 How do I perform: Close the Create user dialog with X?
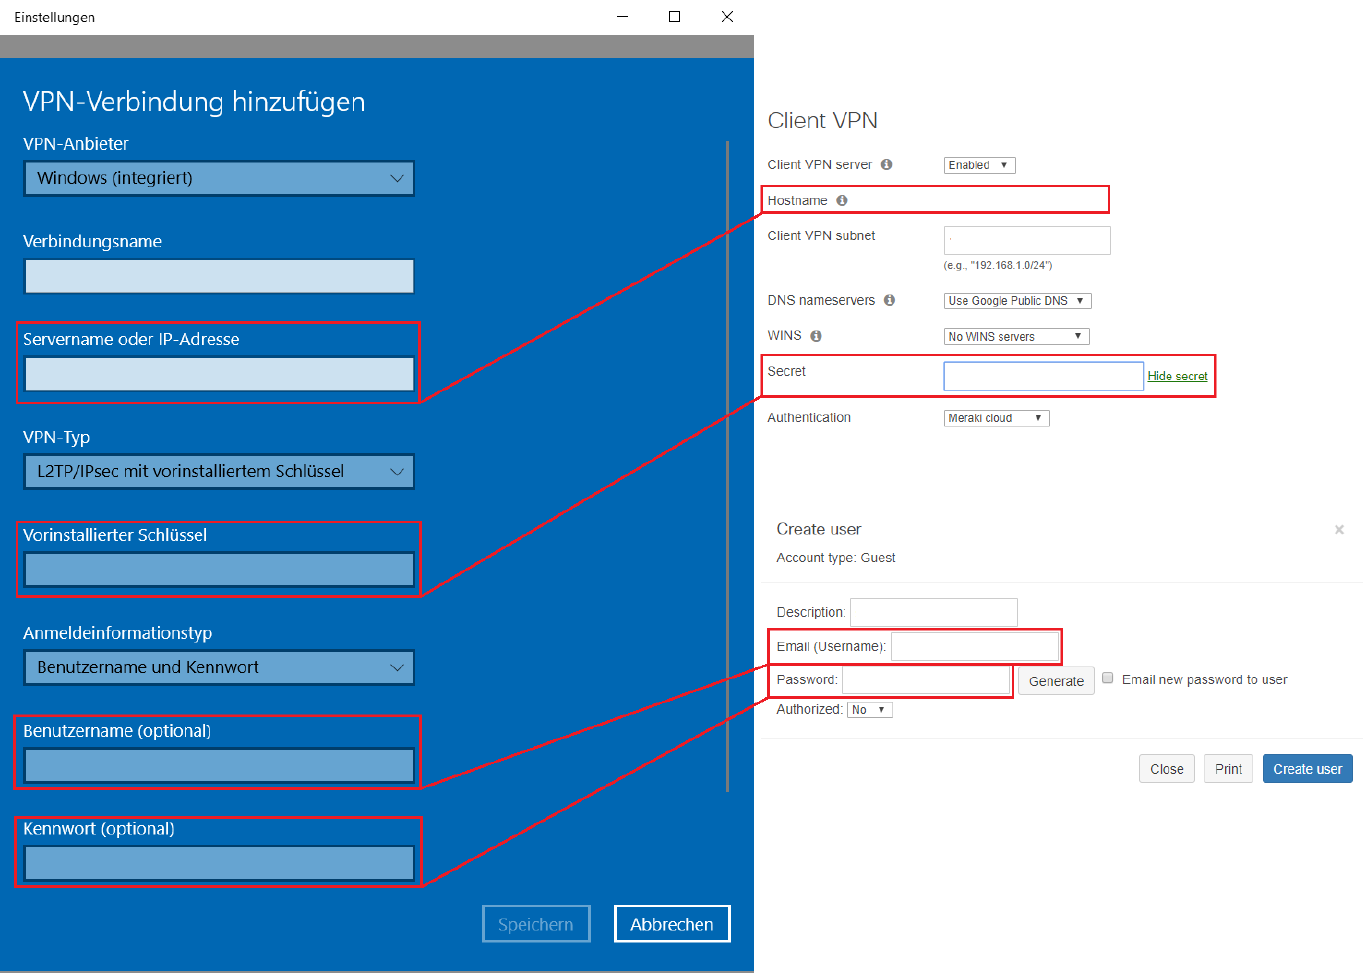coord(1339,530)
